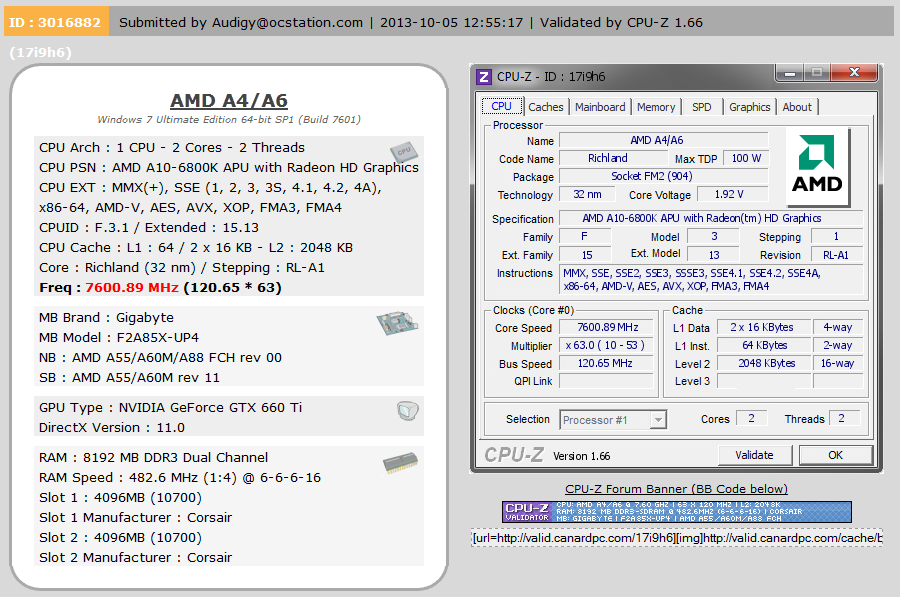Minimize the CPU-Z window
900x597 pixels.
tap(790, 73)
